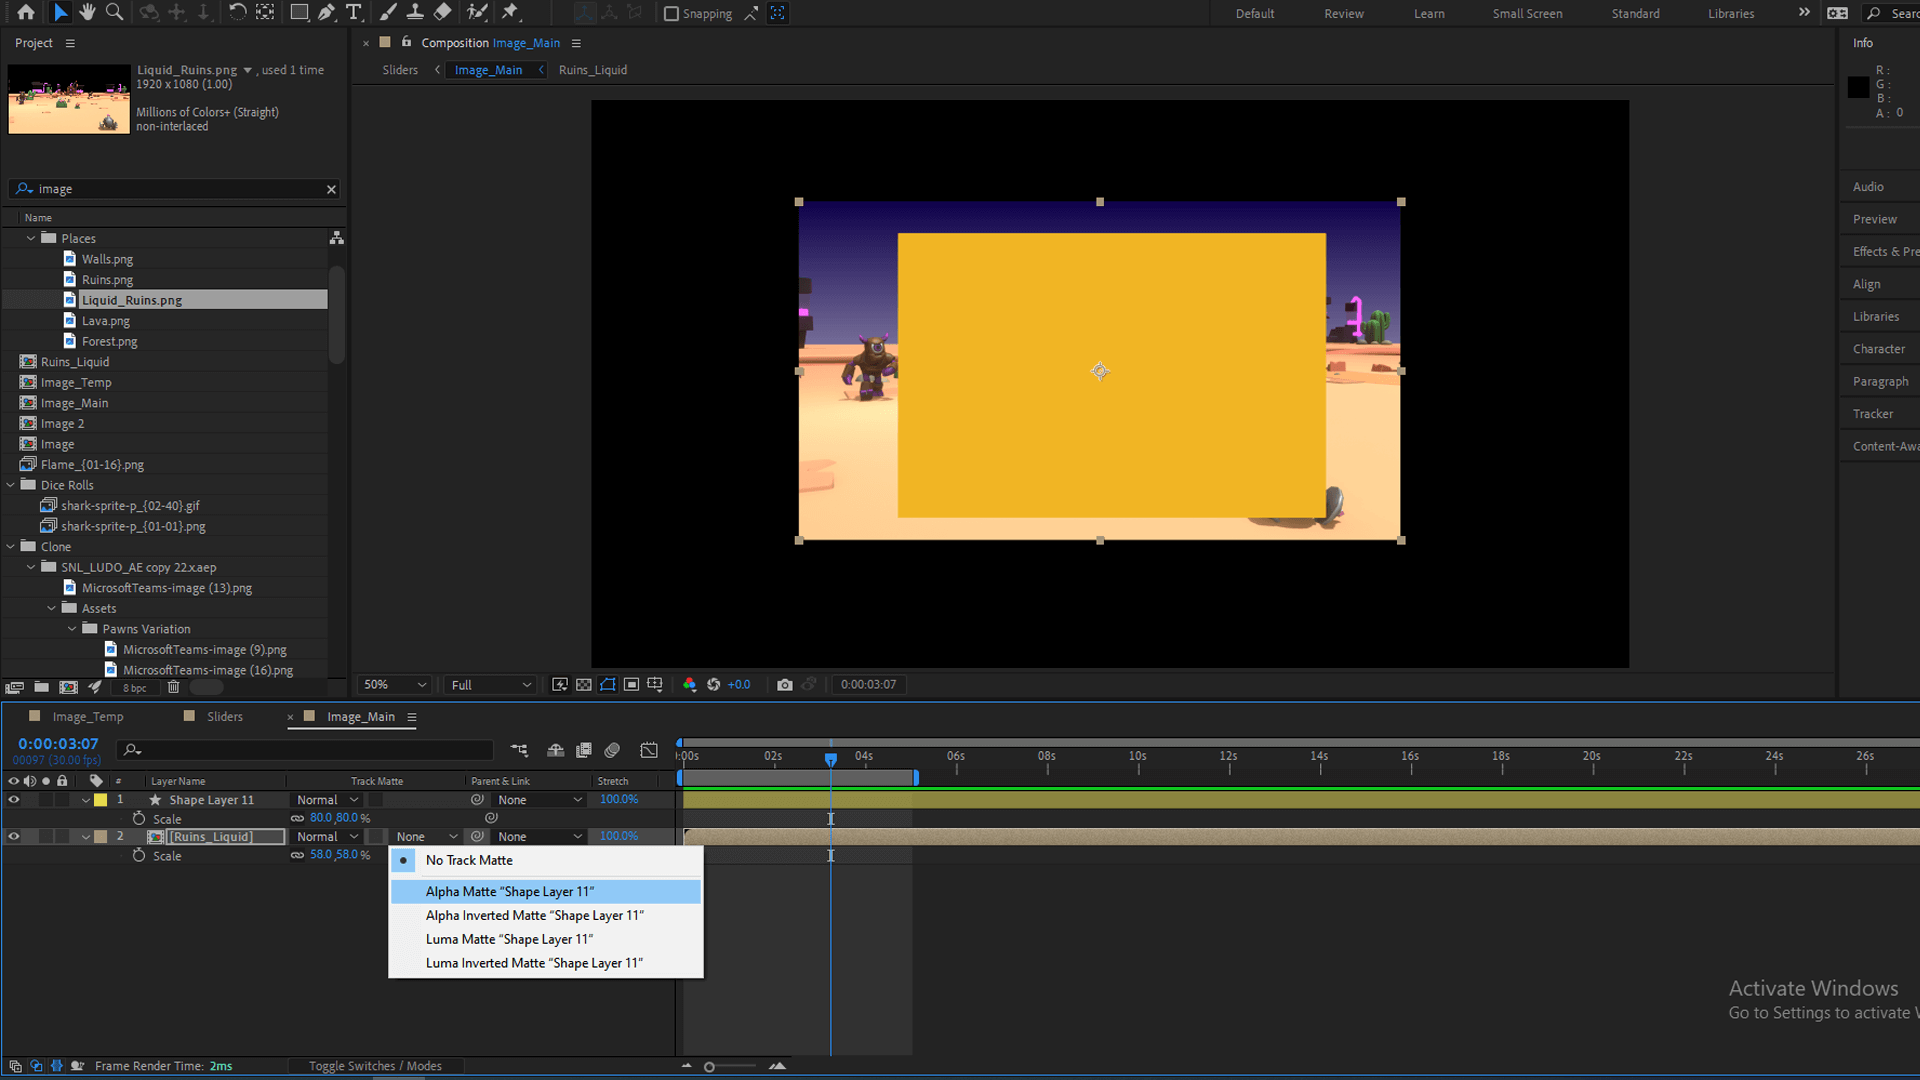This screenshot has height=1080, width=1920.
Task: Enable Snapping in the toolbar
Action: tap(670, 13)
